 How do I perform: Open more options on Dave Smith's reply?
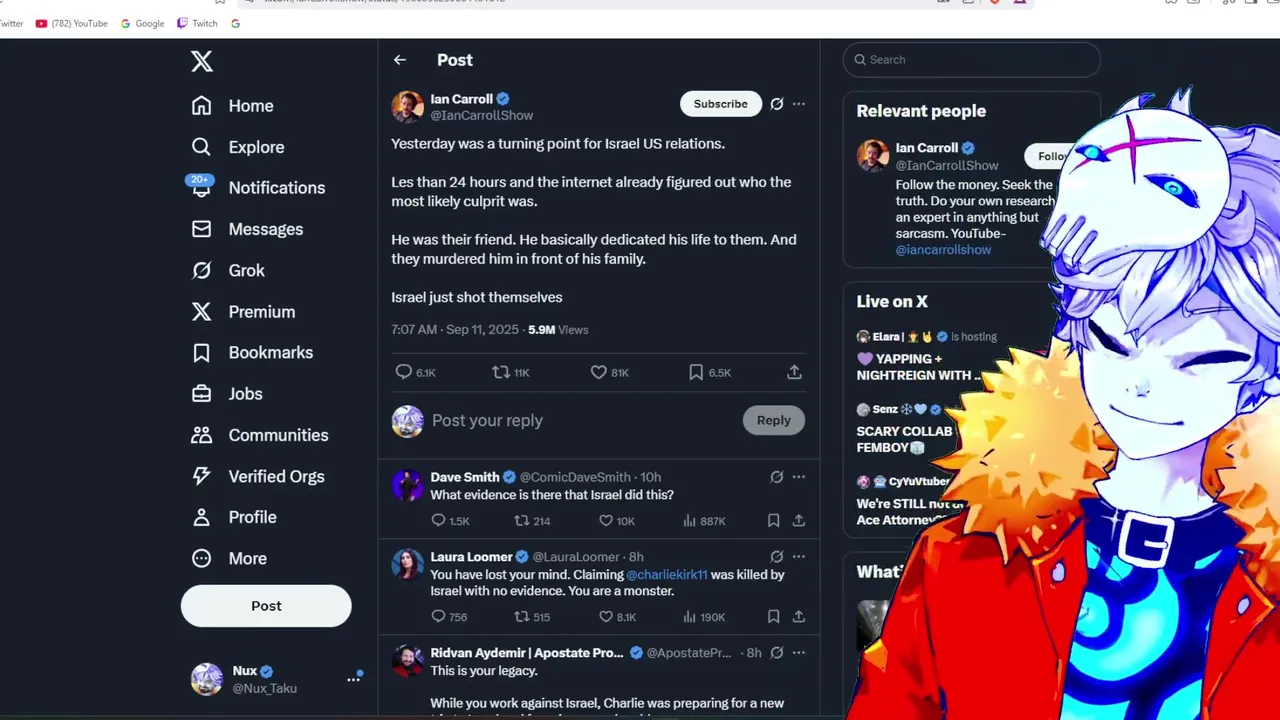798,477
